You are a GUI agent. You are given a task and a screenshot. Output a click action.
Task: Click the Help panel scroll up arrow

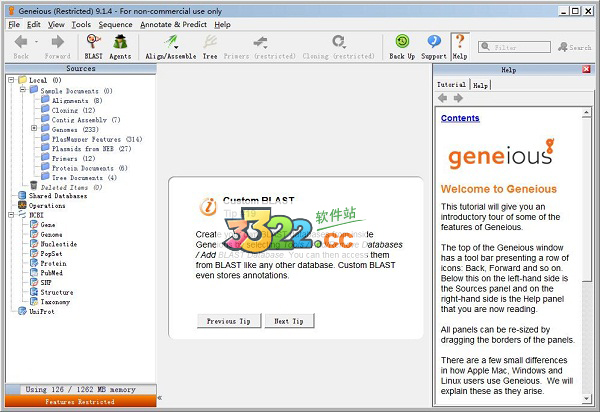(x=586, y=112)
